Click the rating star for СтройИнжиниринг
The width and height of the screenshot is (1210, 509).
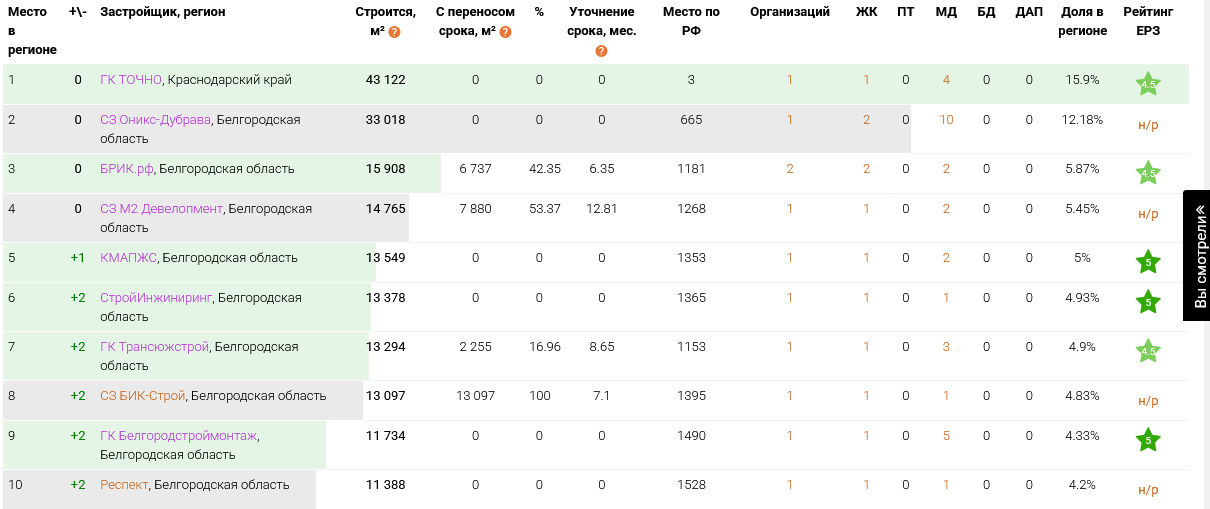pyautogui.click(x=1148, y=302)
